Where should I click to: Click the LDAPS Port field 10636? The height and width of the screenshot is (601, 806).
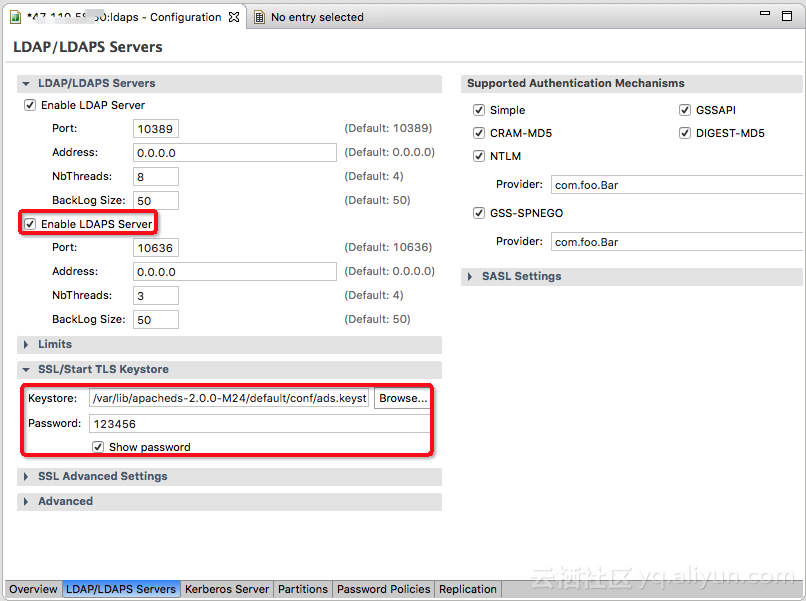(x=156, y=248)
